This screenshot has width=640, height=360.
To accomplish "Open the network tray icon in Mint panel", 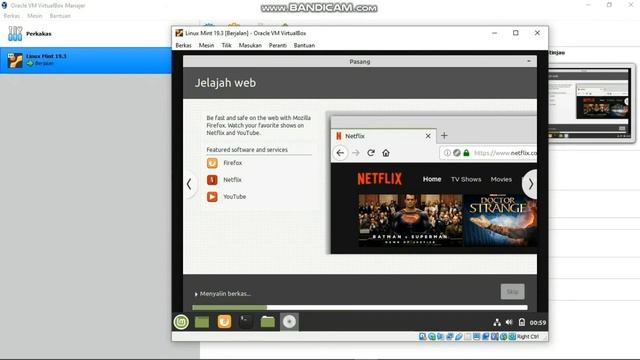I will 497,322.
